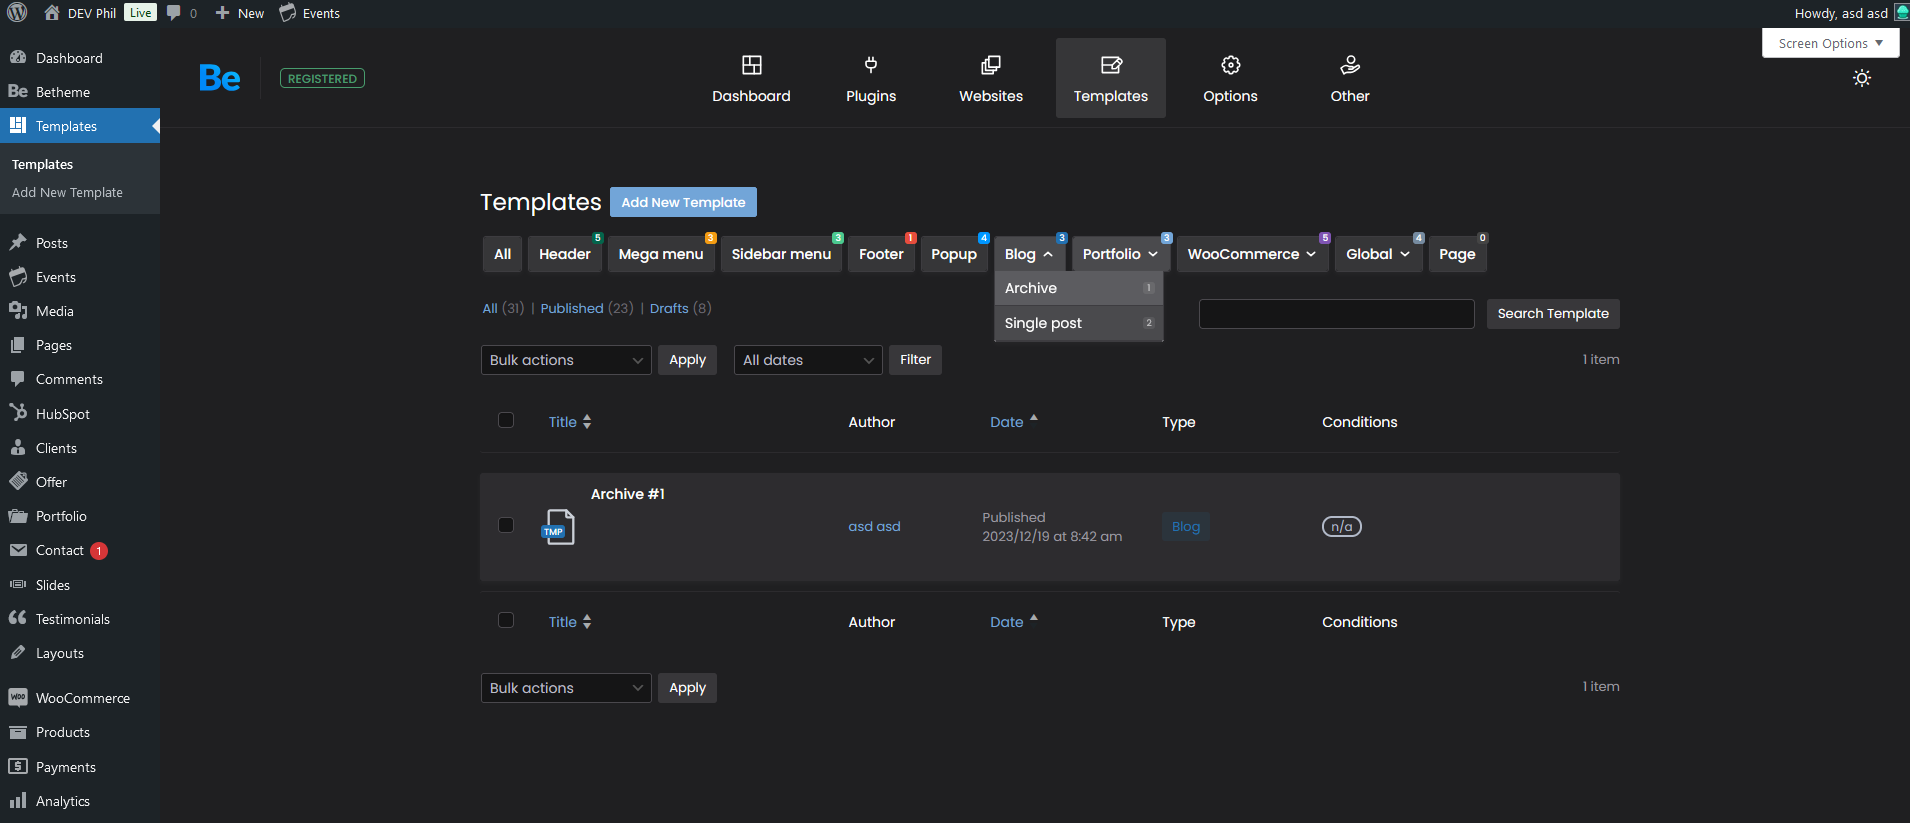Image resolution: width=1910 pixels, height=823 pixels.
Task: Open Media in the sidebar
Action: click(80, 311)
